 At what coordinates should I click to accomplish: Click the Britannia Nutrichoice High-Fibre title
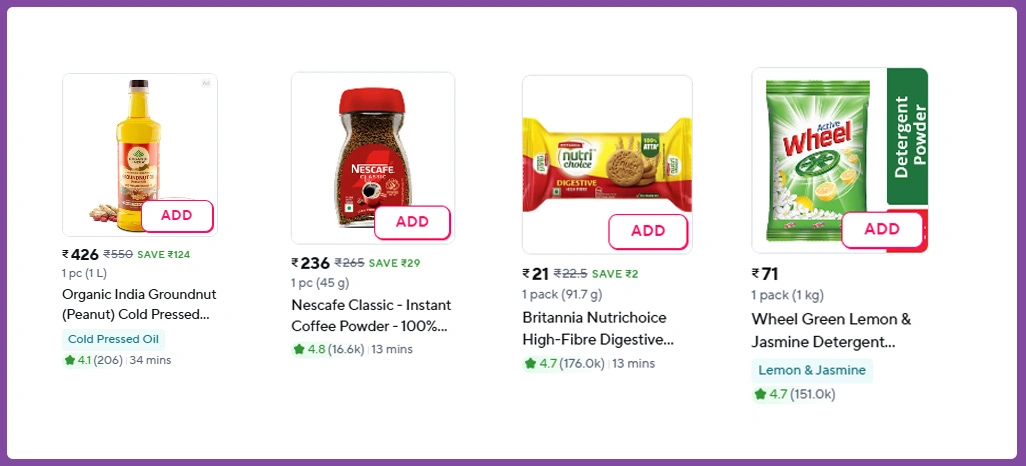[598, 328]
